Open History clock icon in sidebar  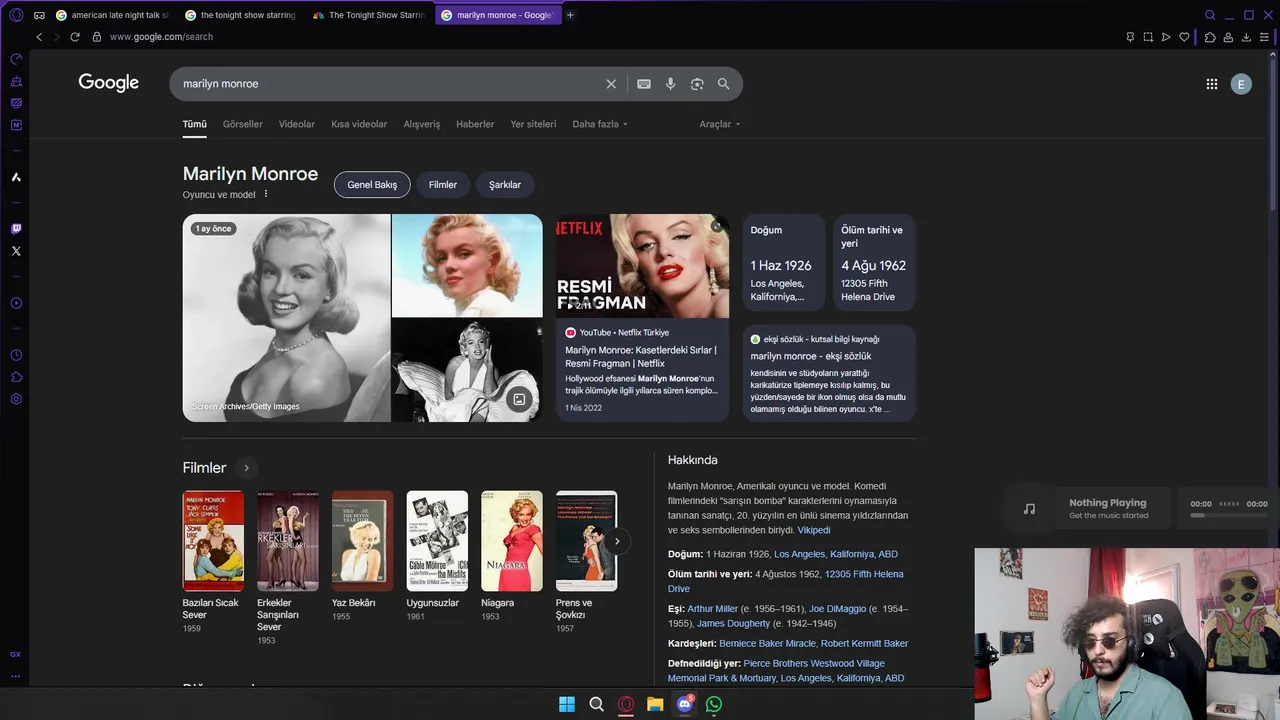[x=16, y=355]
